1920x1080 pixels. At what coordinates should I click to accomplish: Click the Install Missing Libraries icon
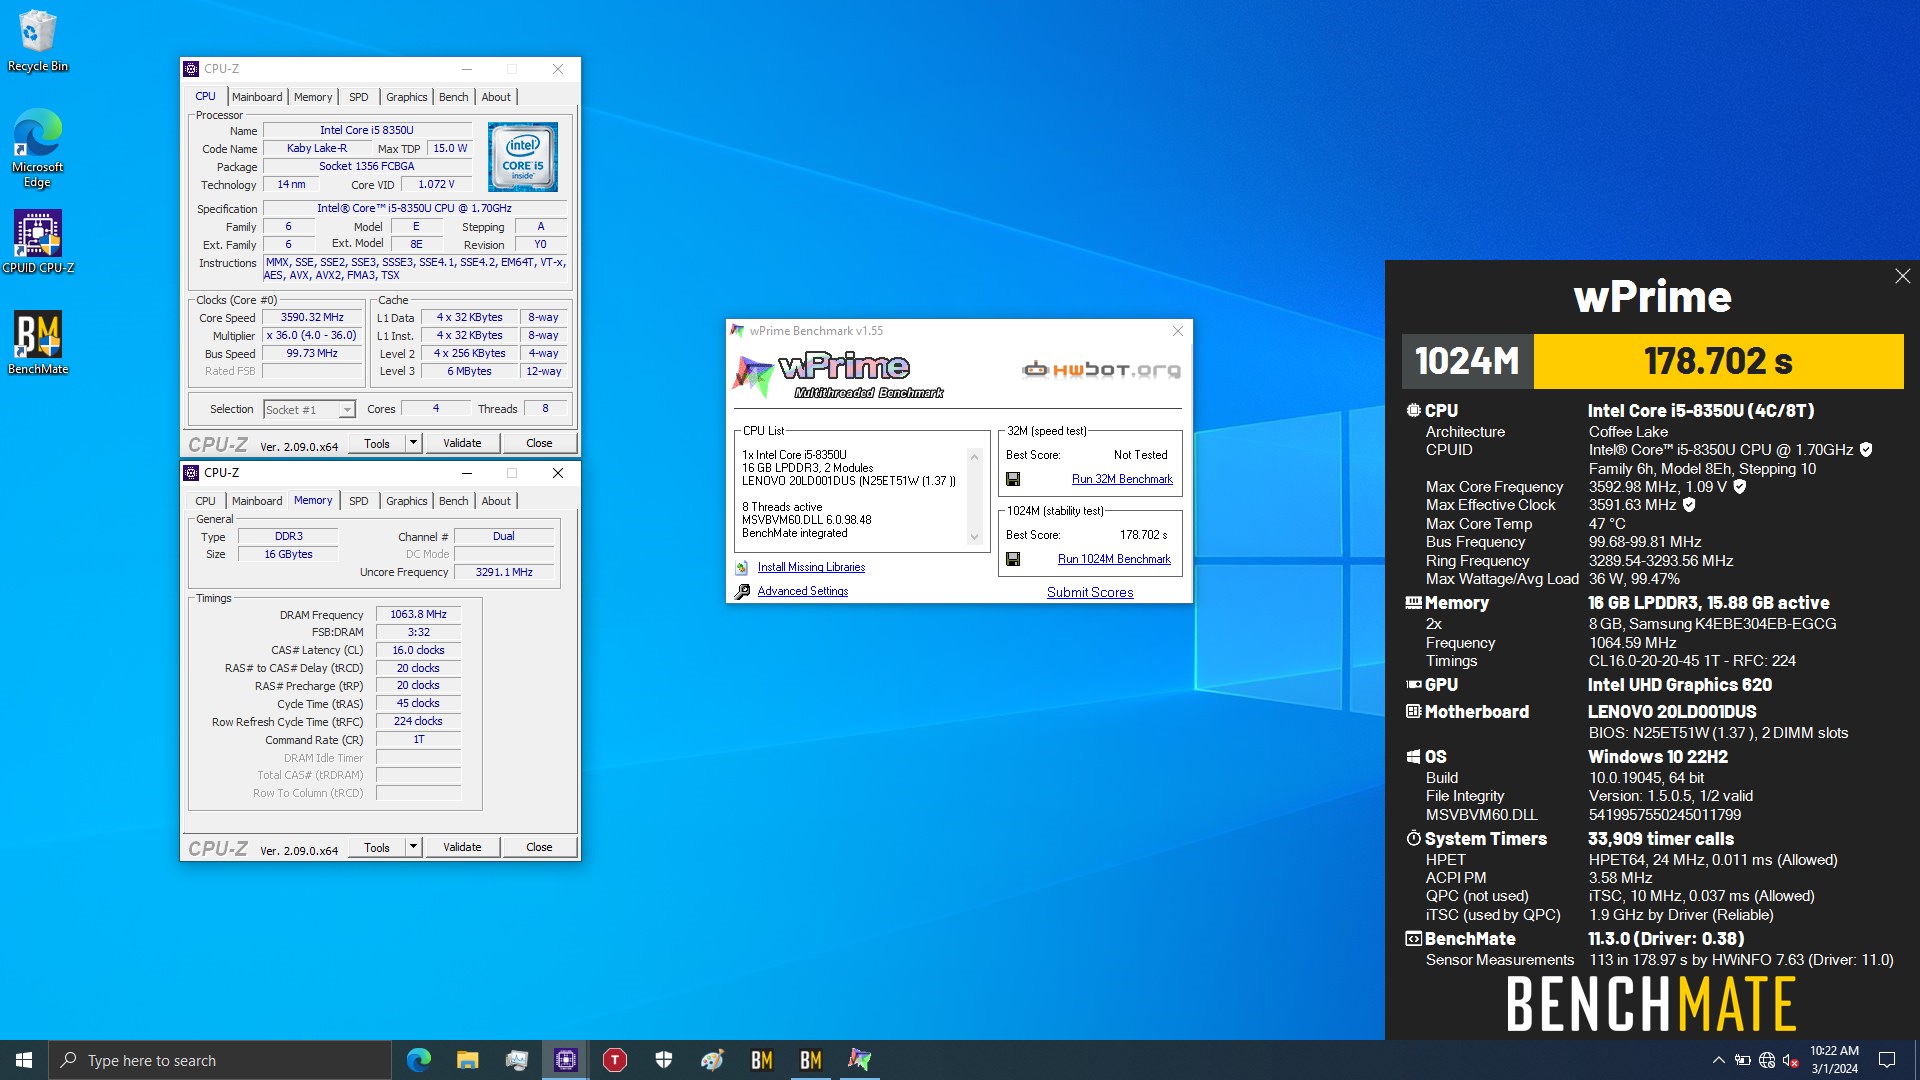742,567
